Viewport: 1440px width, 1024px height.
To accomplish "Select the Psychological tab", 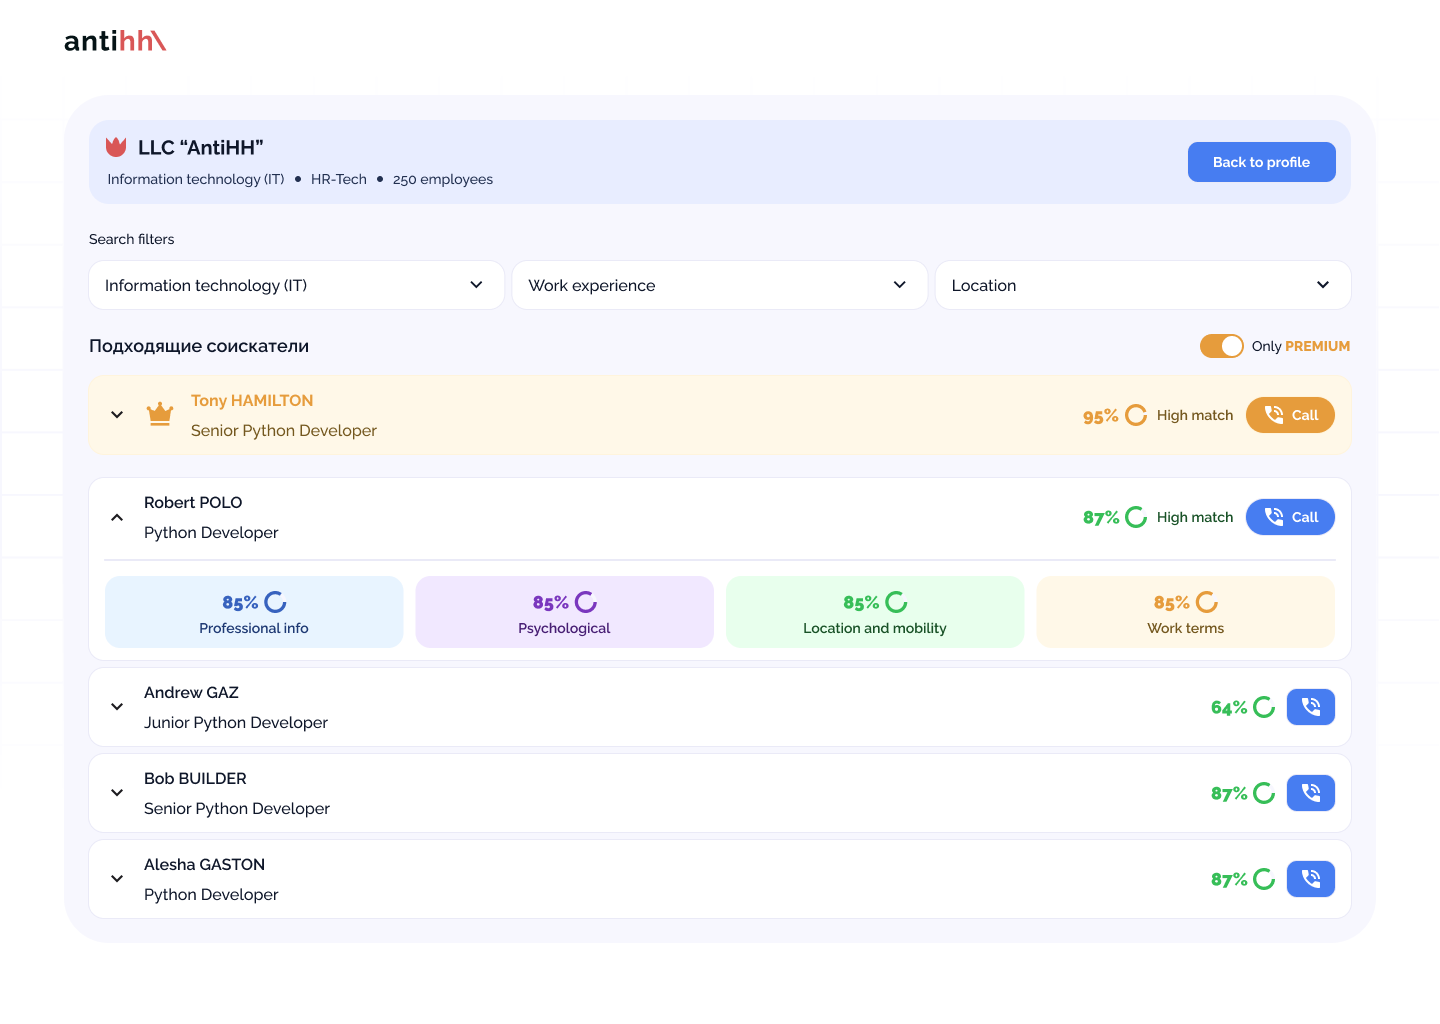I will (564, 612).
